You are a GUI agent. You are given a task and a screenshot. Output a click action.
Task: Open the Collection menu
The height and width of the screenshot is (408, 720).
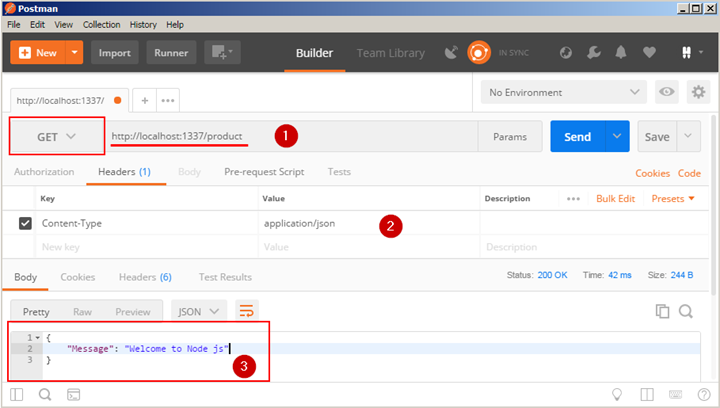pyautogui.click(x=101, y=25)
